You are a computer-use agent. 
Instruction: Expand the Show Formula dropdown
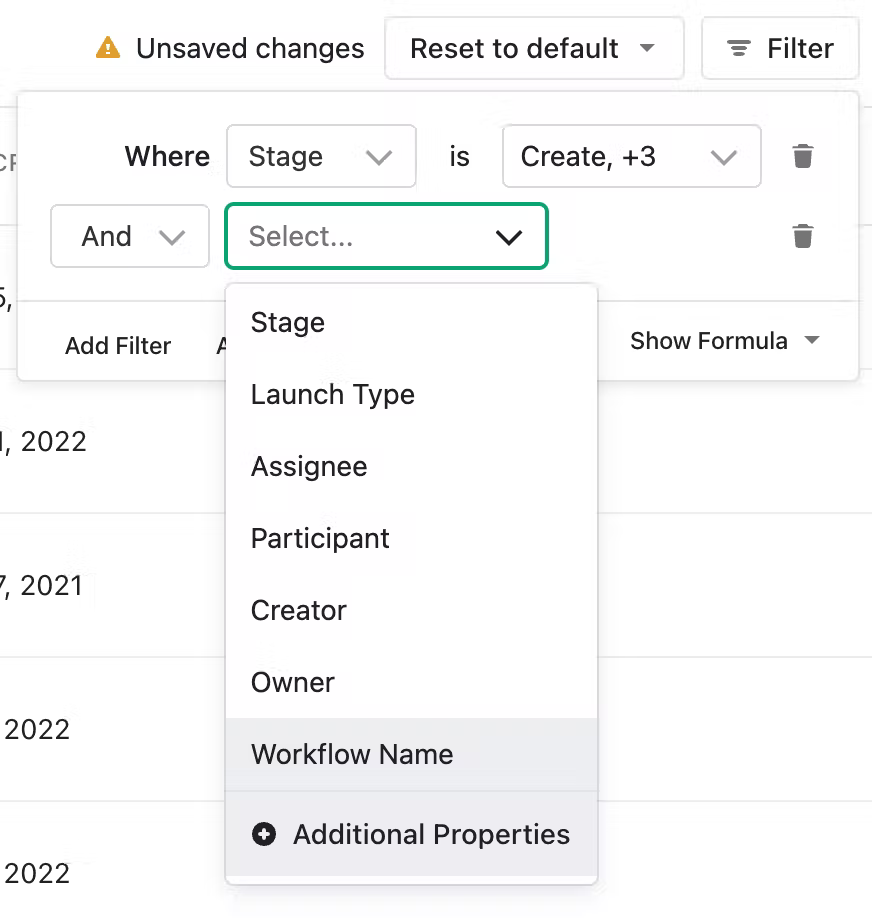coord(725,341)
